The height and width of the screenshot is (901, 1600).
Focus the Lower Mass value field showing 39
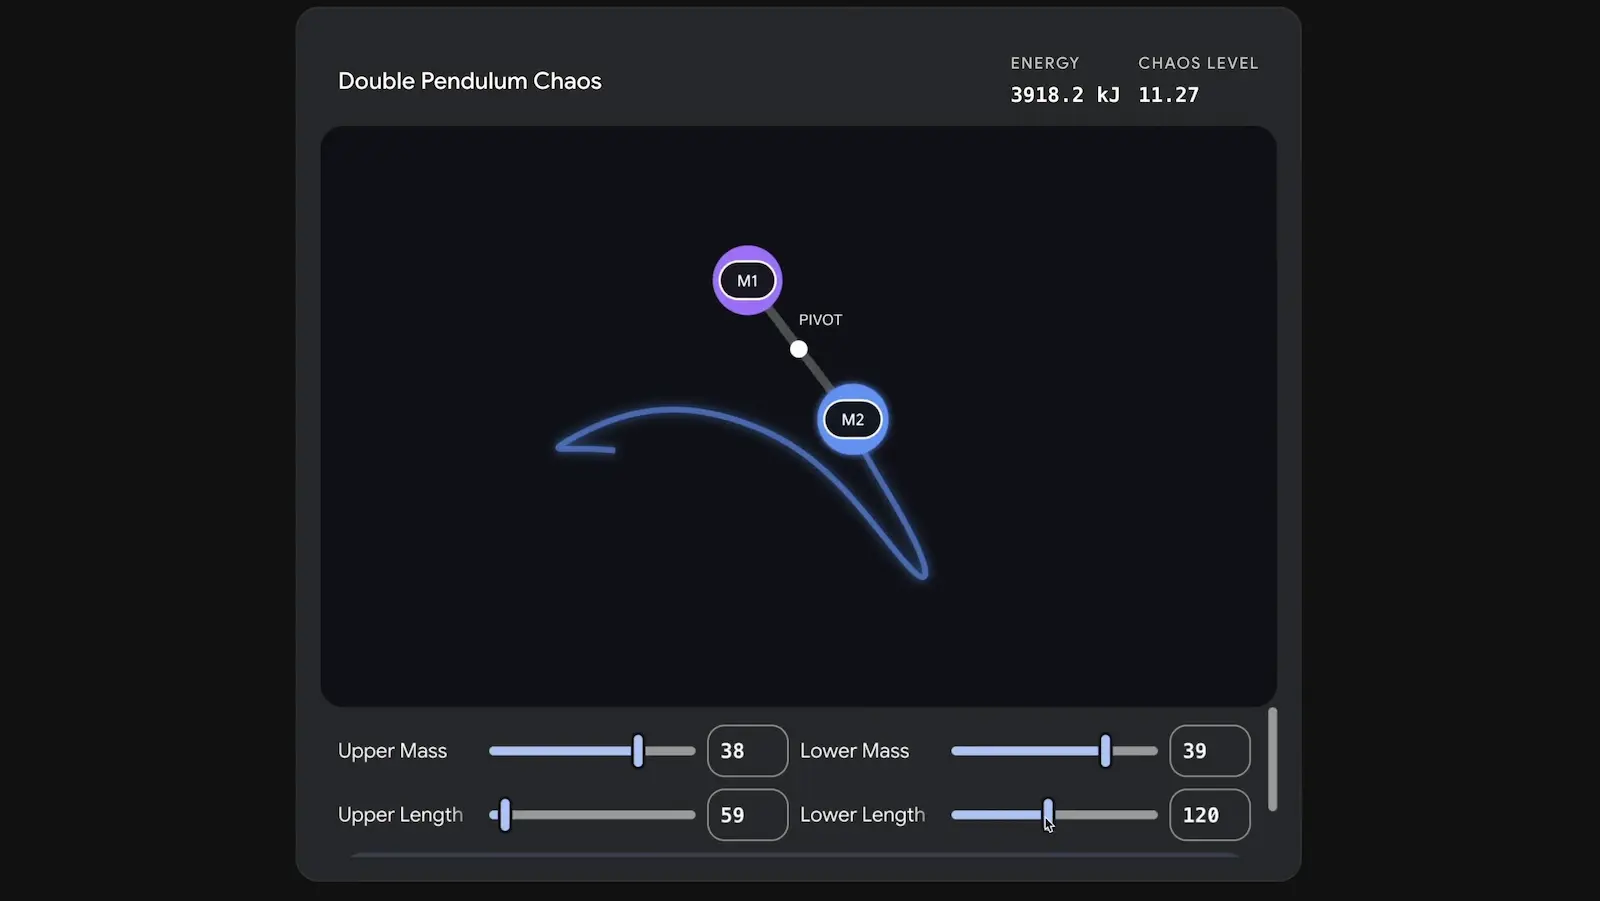click(x=1209, y=751)
